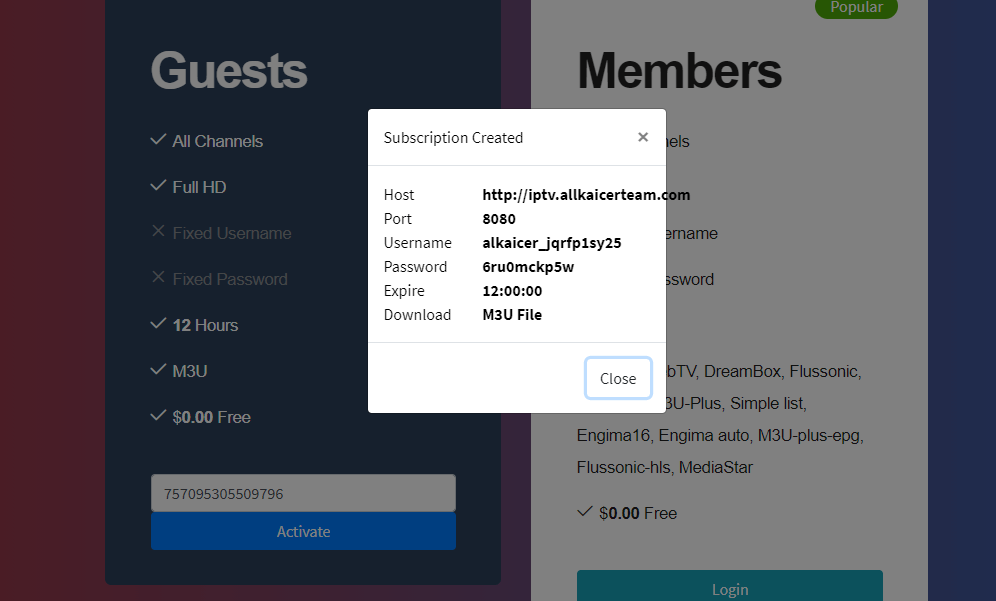Click the activation code input field
996x601 pixels.
[x=303, y=493]
